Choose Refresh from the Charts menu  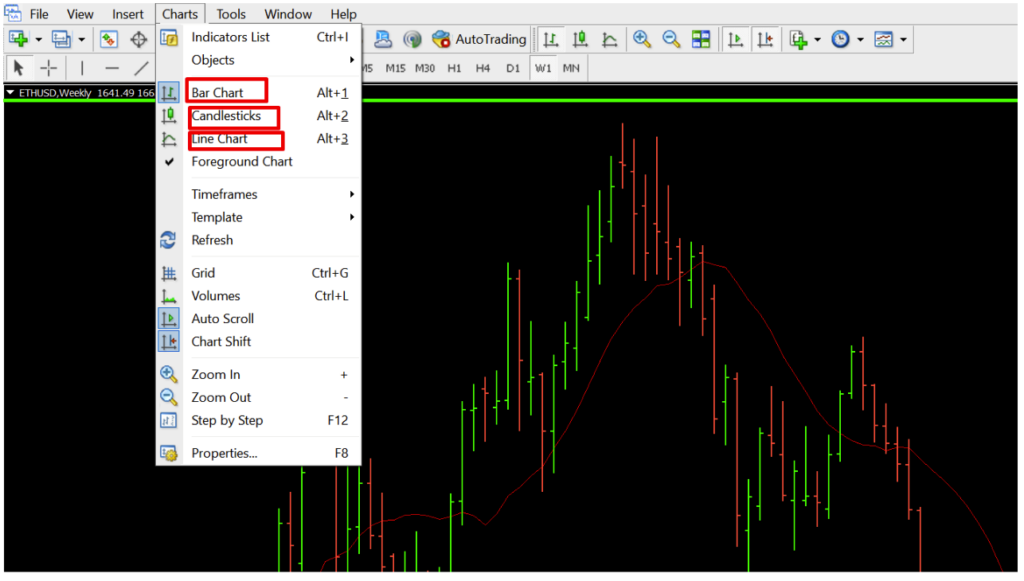(x=259, y=240)
